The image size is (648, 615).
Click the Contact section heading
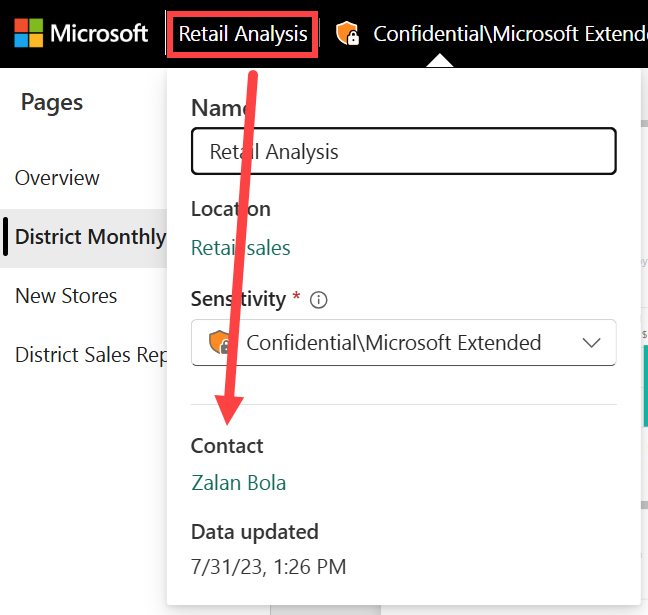(x=227, y=446)
